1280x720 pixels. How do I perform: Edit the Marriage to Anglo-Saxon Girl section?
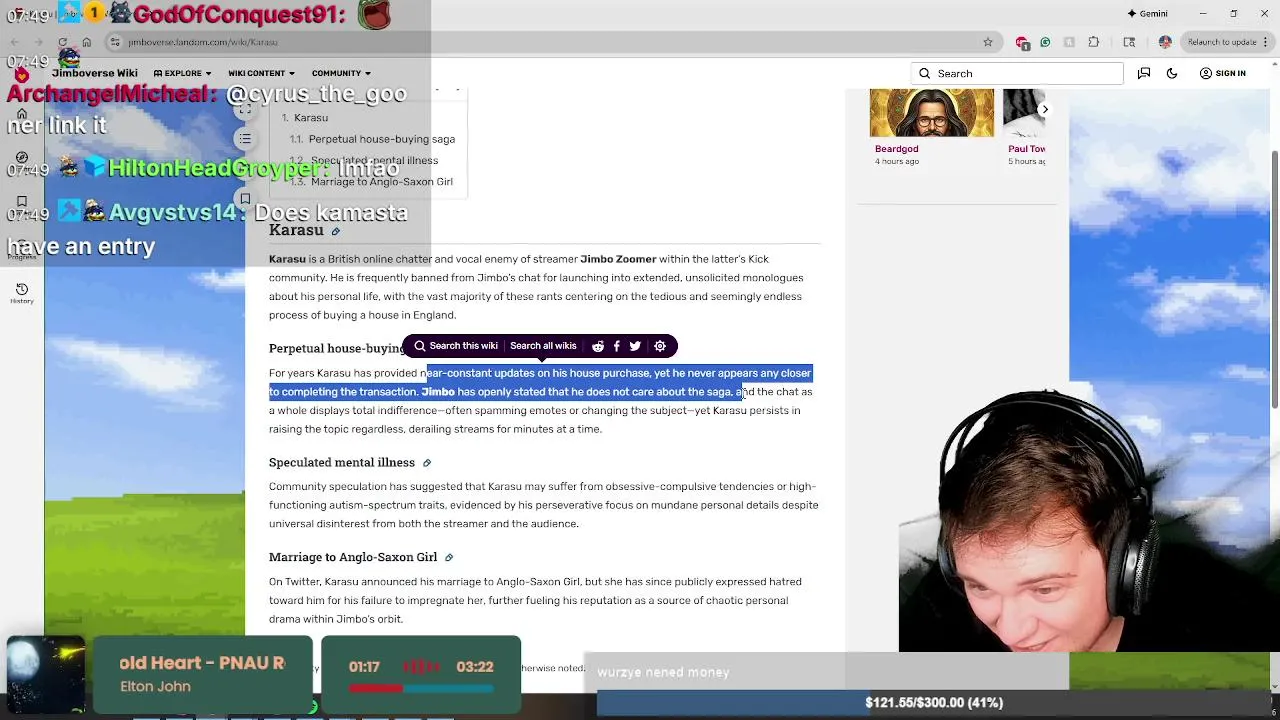click(449, 558)
